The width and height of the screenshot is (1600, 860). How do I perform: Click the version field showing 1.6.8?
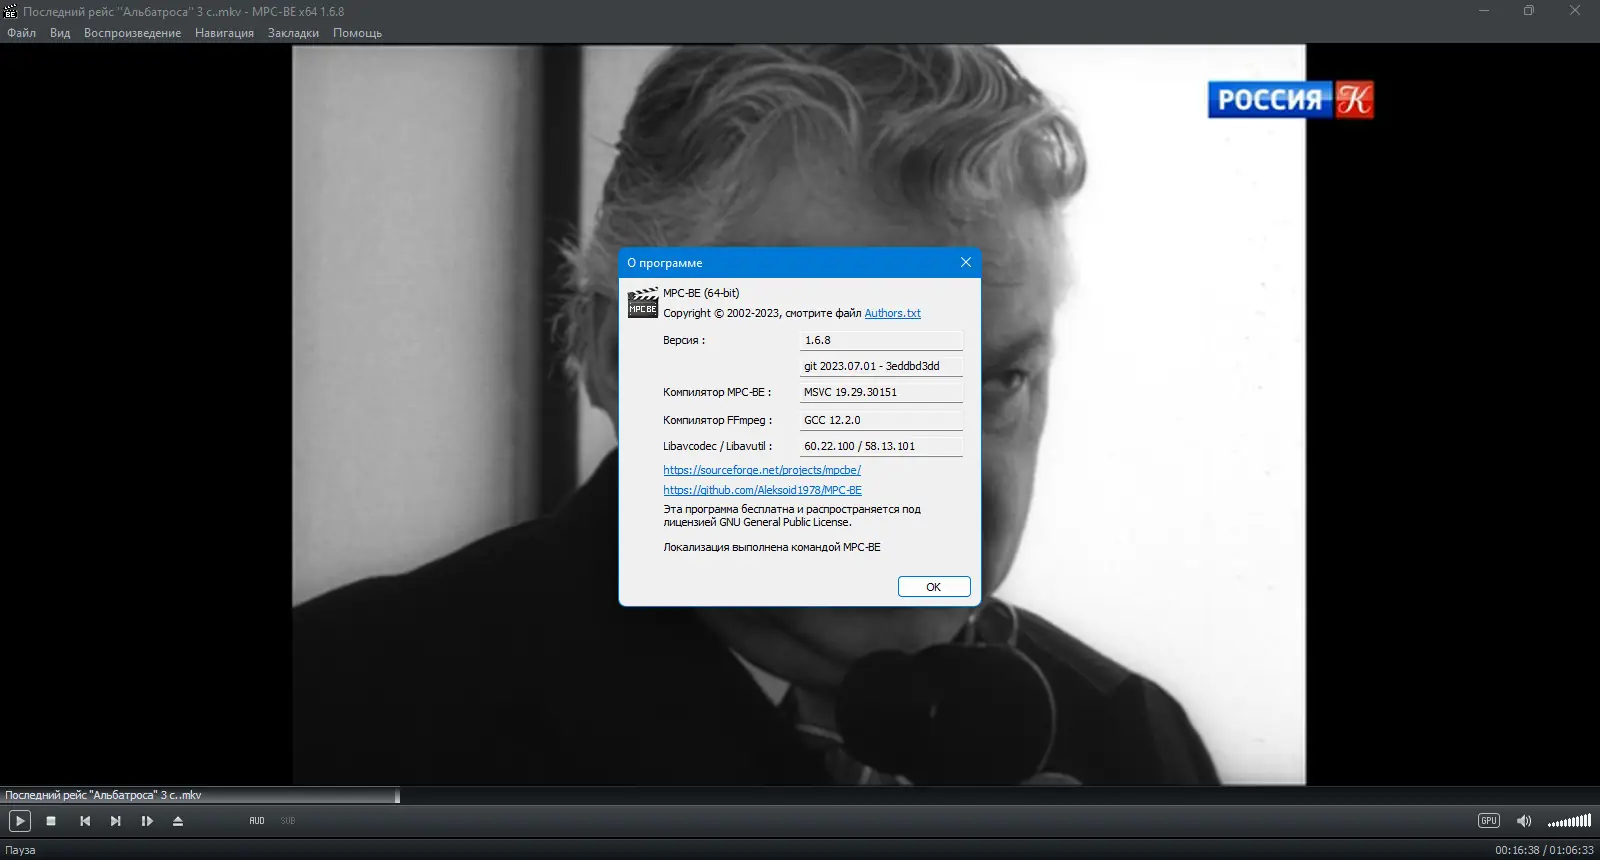coord(881,340)
